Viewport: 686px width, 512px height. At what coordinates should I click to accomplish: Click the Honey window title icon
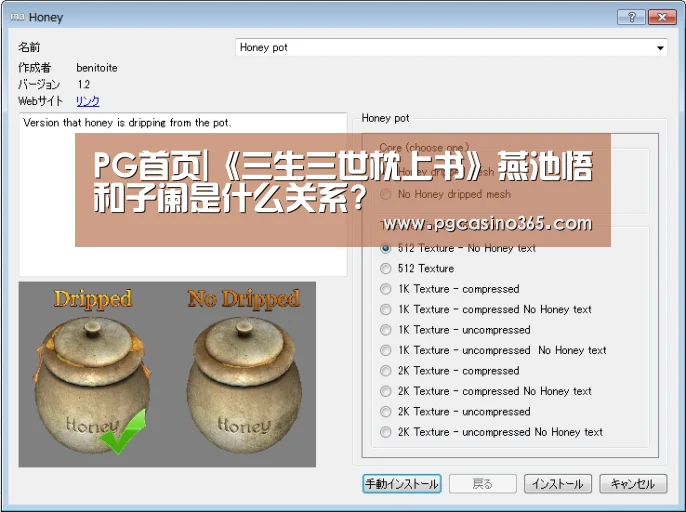(17, 17)
